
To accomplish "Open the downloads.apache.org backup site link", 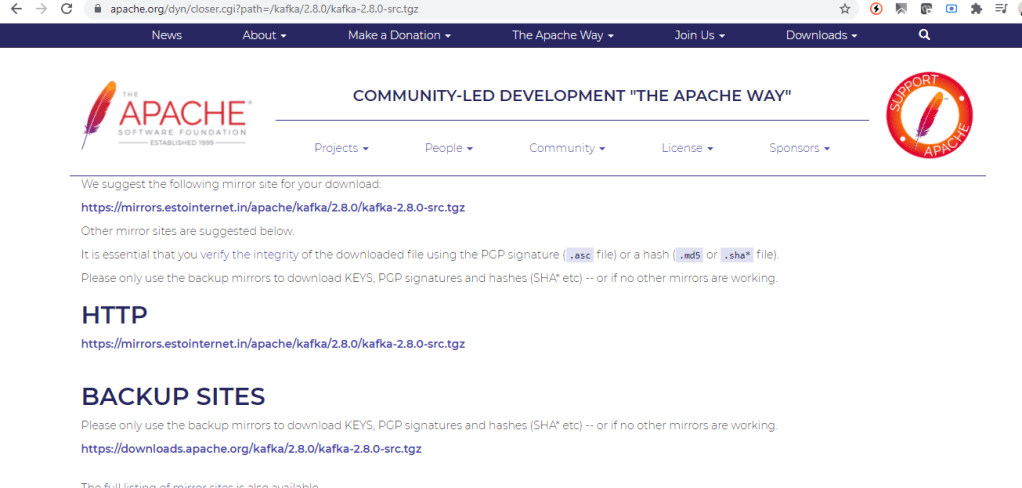I will coord(251,449).
